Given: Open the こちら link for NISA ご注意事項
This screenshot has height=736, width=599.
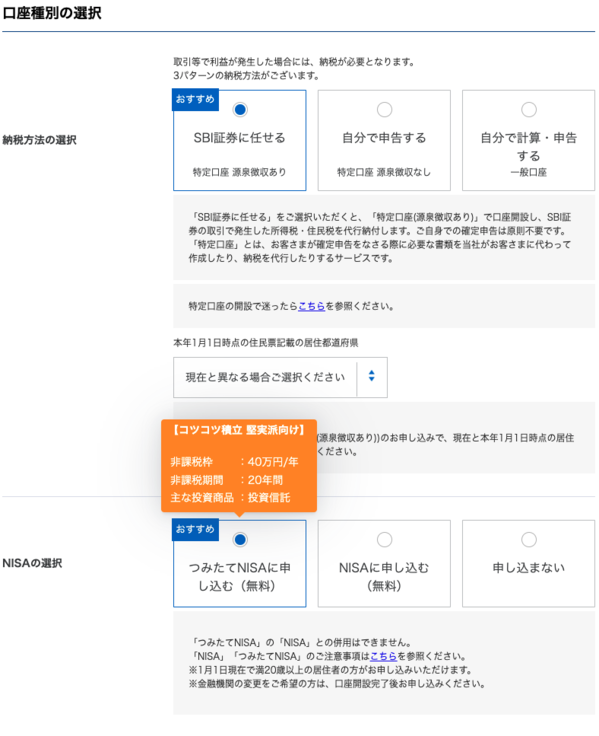Looking at the screenshot, I should (384, 656).
